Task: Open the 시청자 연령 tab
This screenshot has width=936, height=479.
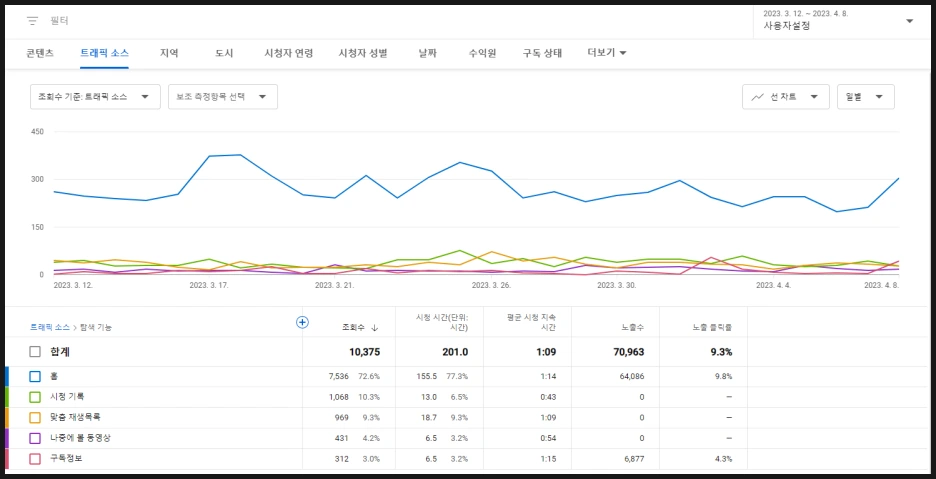Action: 288,53
